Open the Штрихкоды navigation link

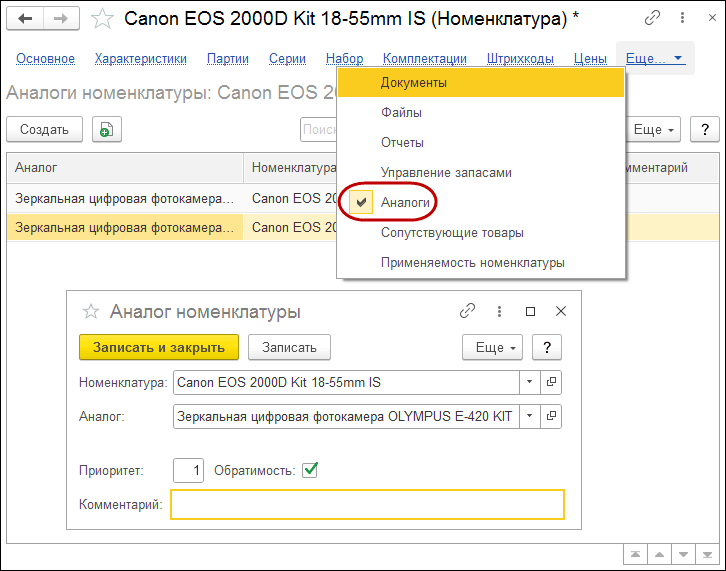(520, 59)
